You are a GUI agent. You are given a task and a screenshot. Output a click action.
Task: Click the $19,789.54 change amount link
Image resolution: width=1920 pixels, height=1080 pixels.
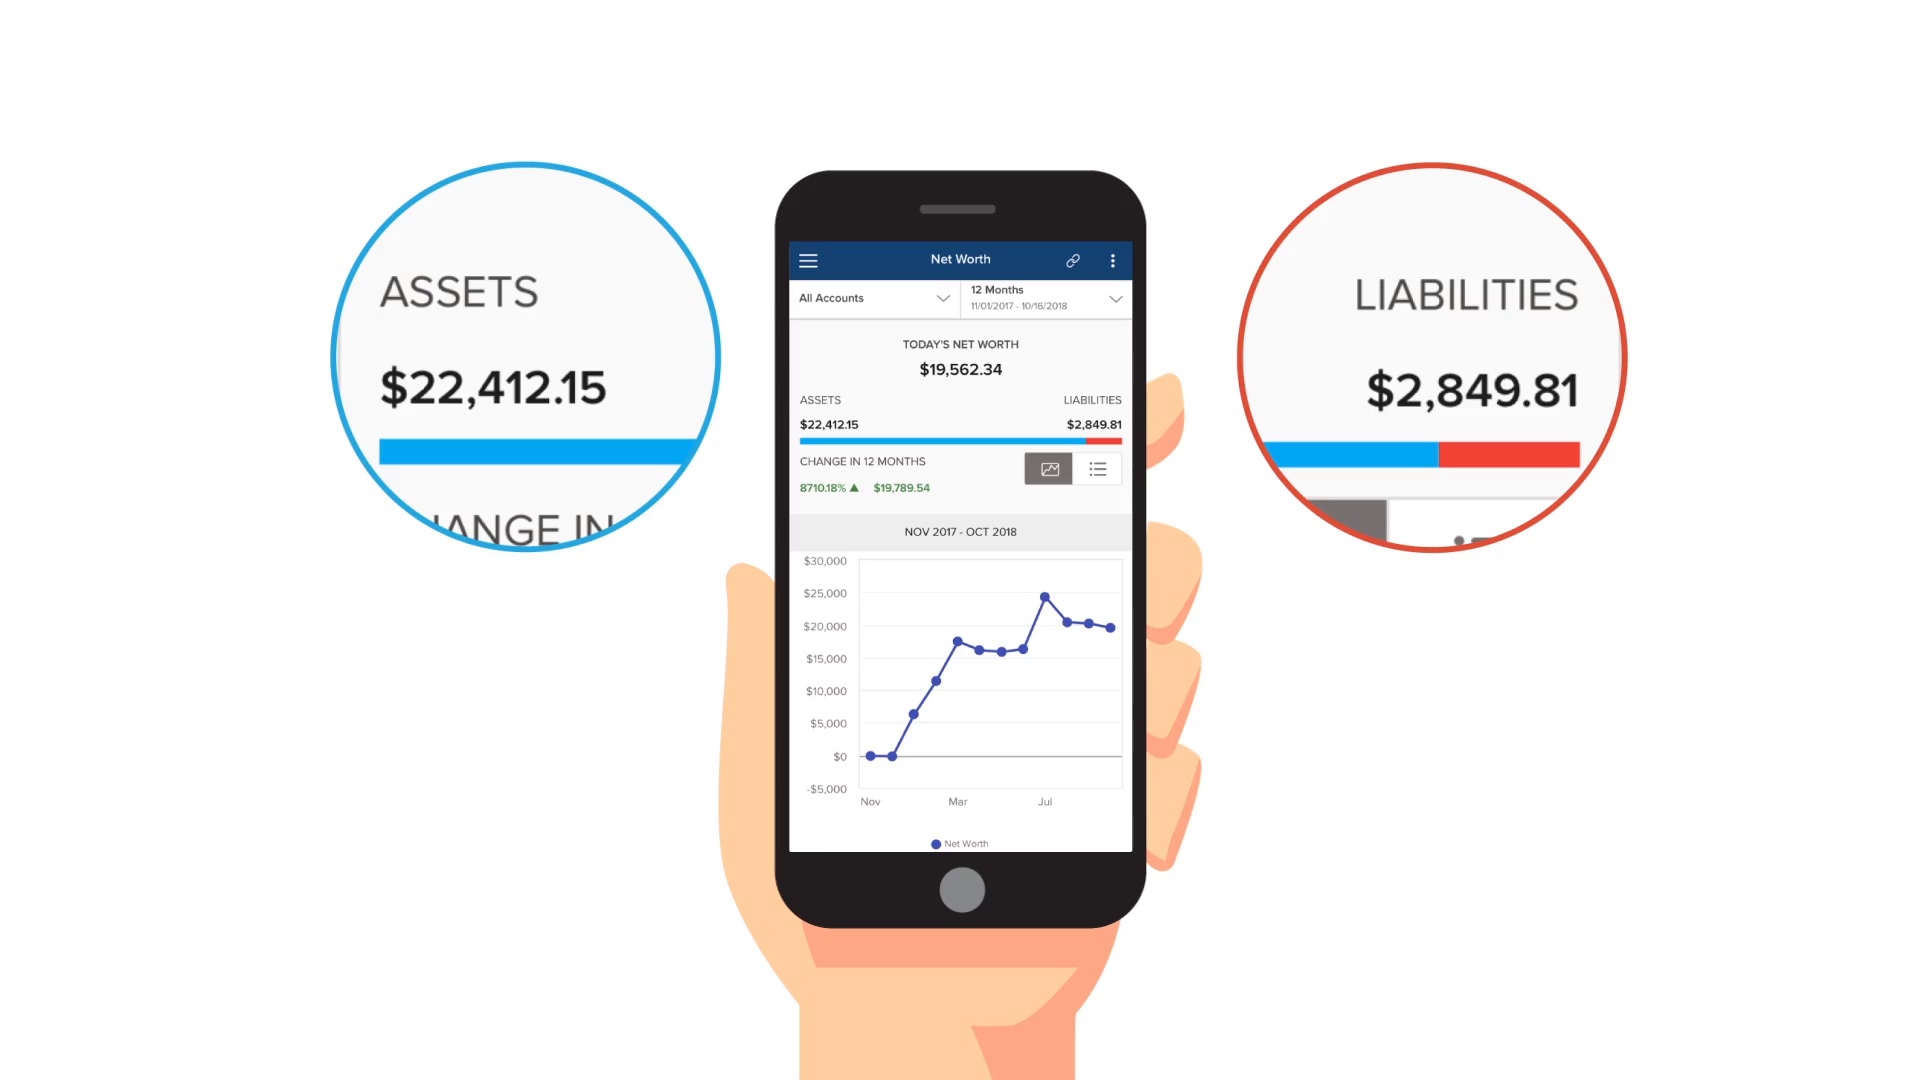901,488
